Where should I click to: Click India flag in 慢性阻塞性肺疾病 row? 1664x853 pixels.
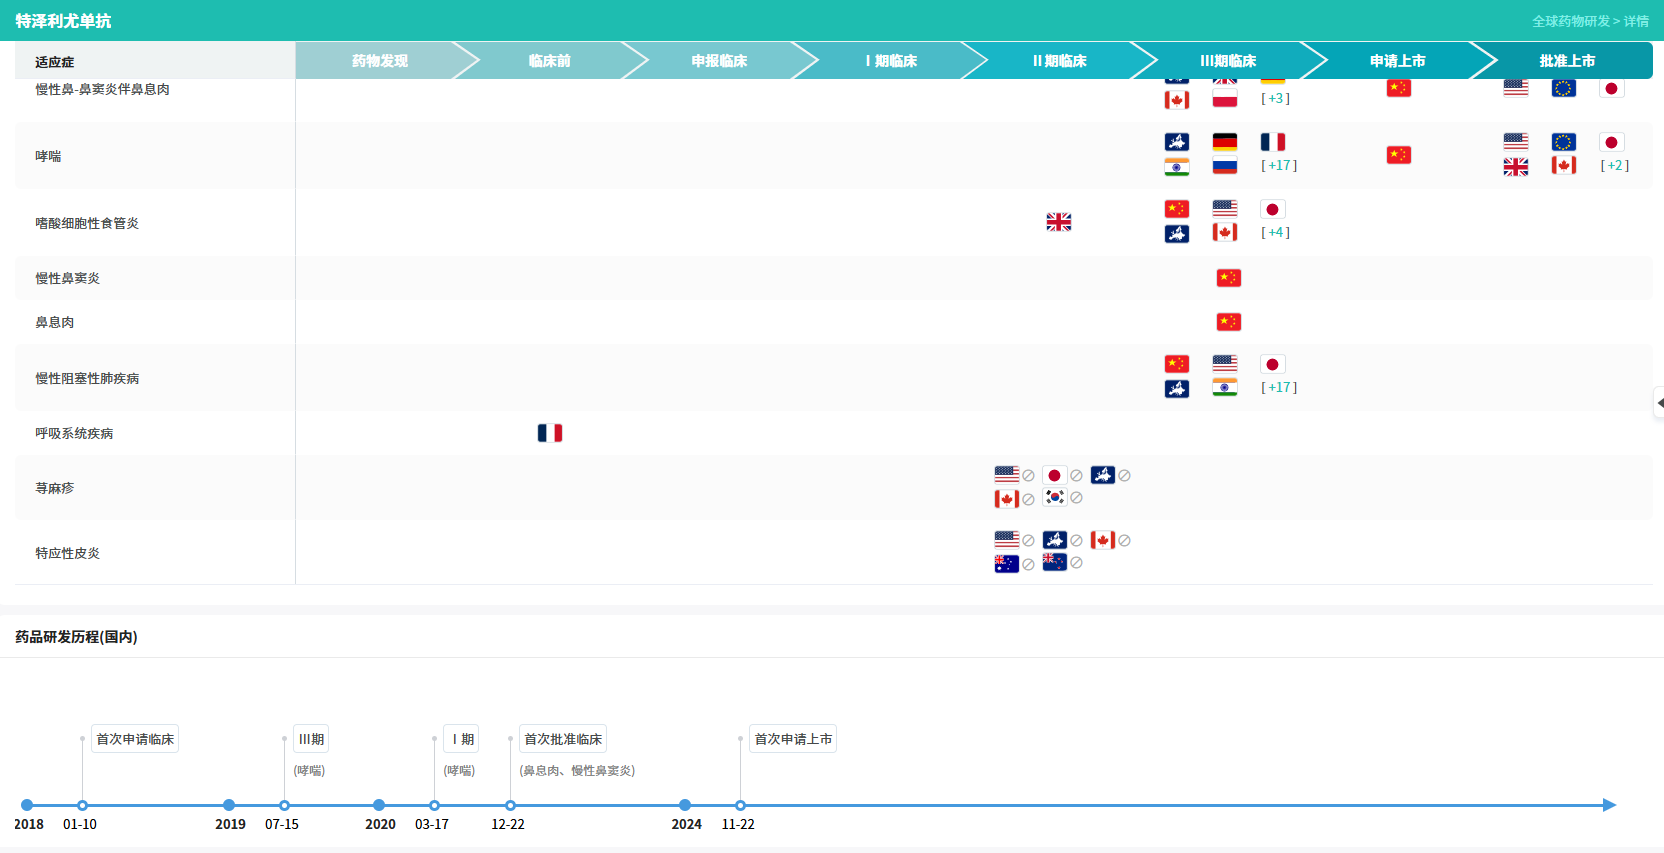tap(1225, 388)
